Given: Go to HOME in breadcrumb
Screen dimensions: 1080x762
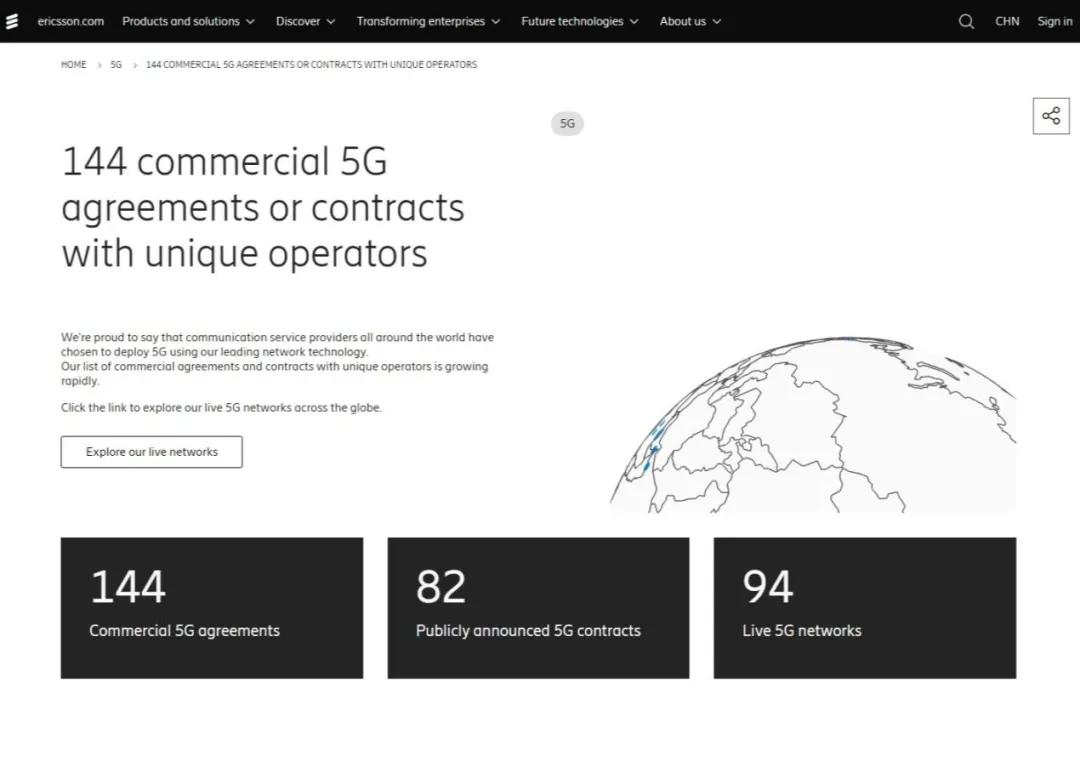Looking at the screenshot, I should [x=74, y=65].
